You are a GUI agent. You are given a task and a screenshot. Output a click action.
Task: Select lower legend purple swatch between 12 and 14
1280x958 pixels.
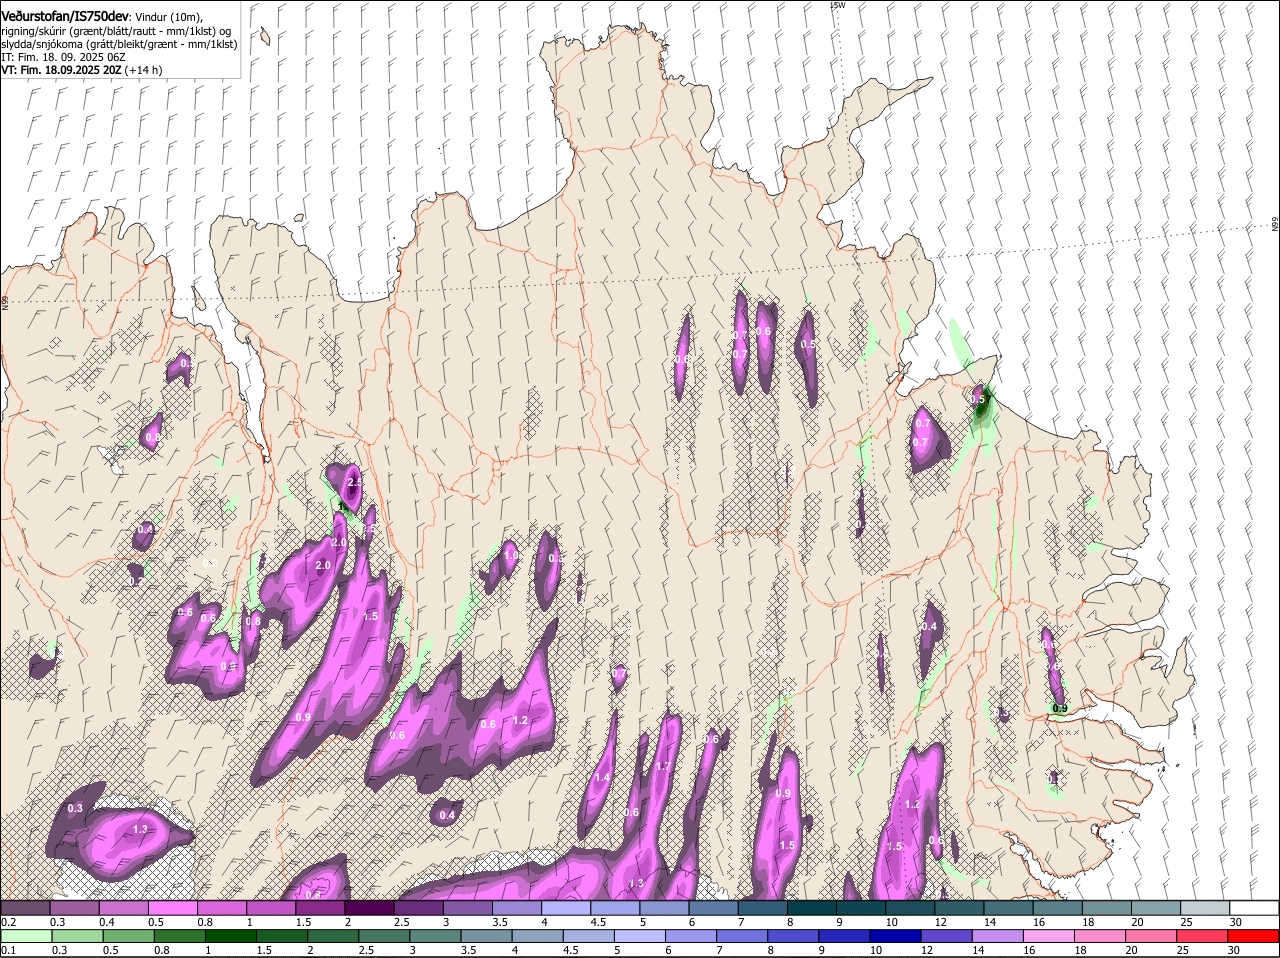point(945,936)
